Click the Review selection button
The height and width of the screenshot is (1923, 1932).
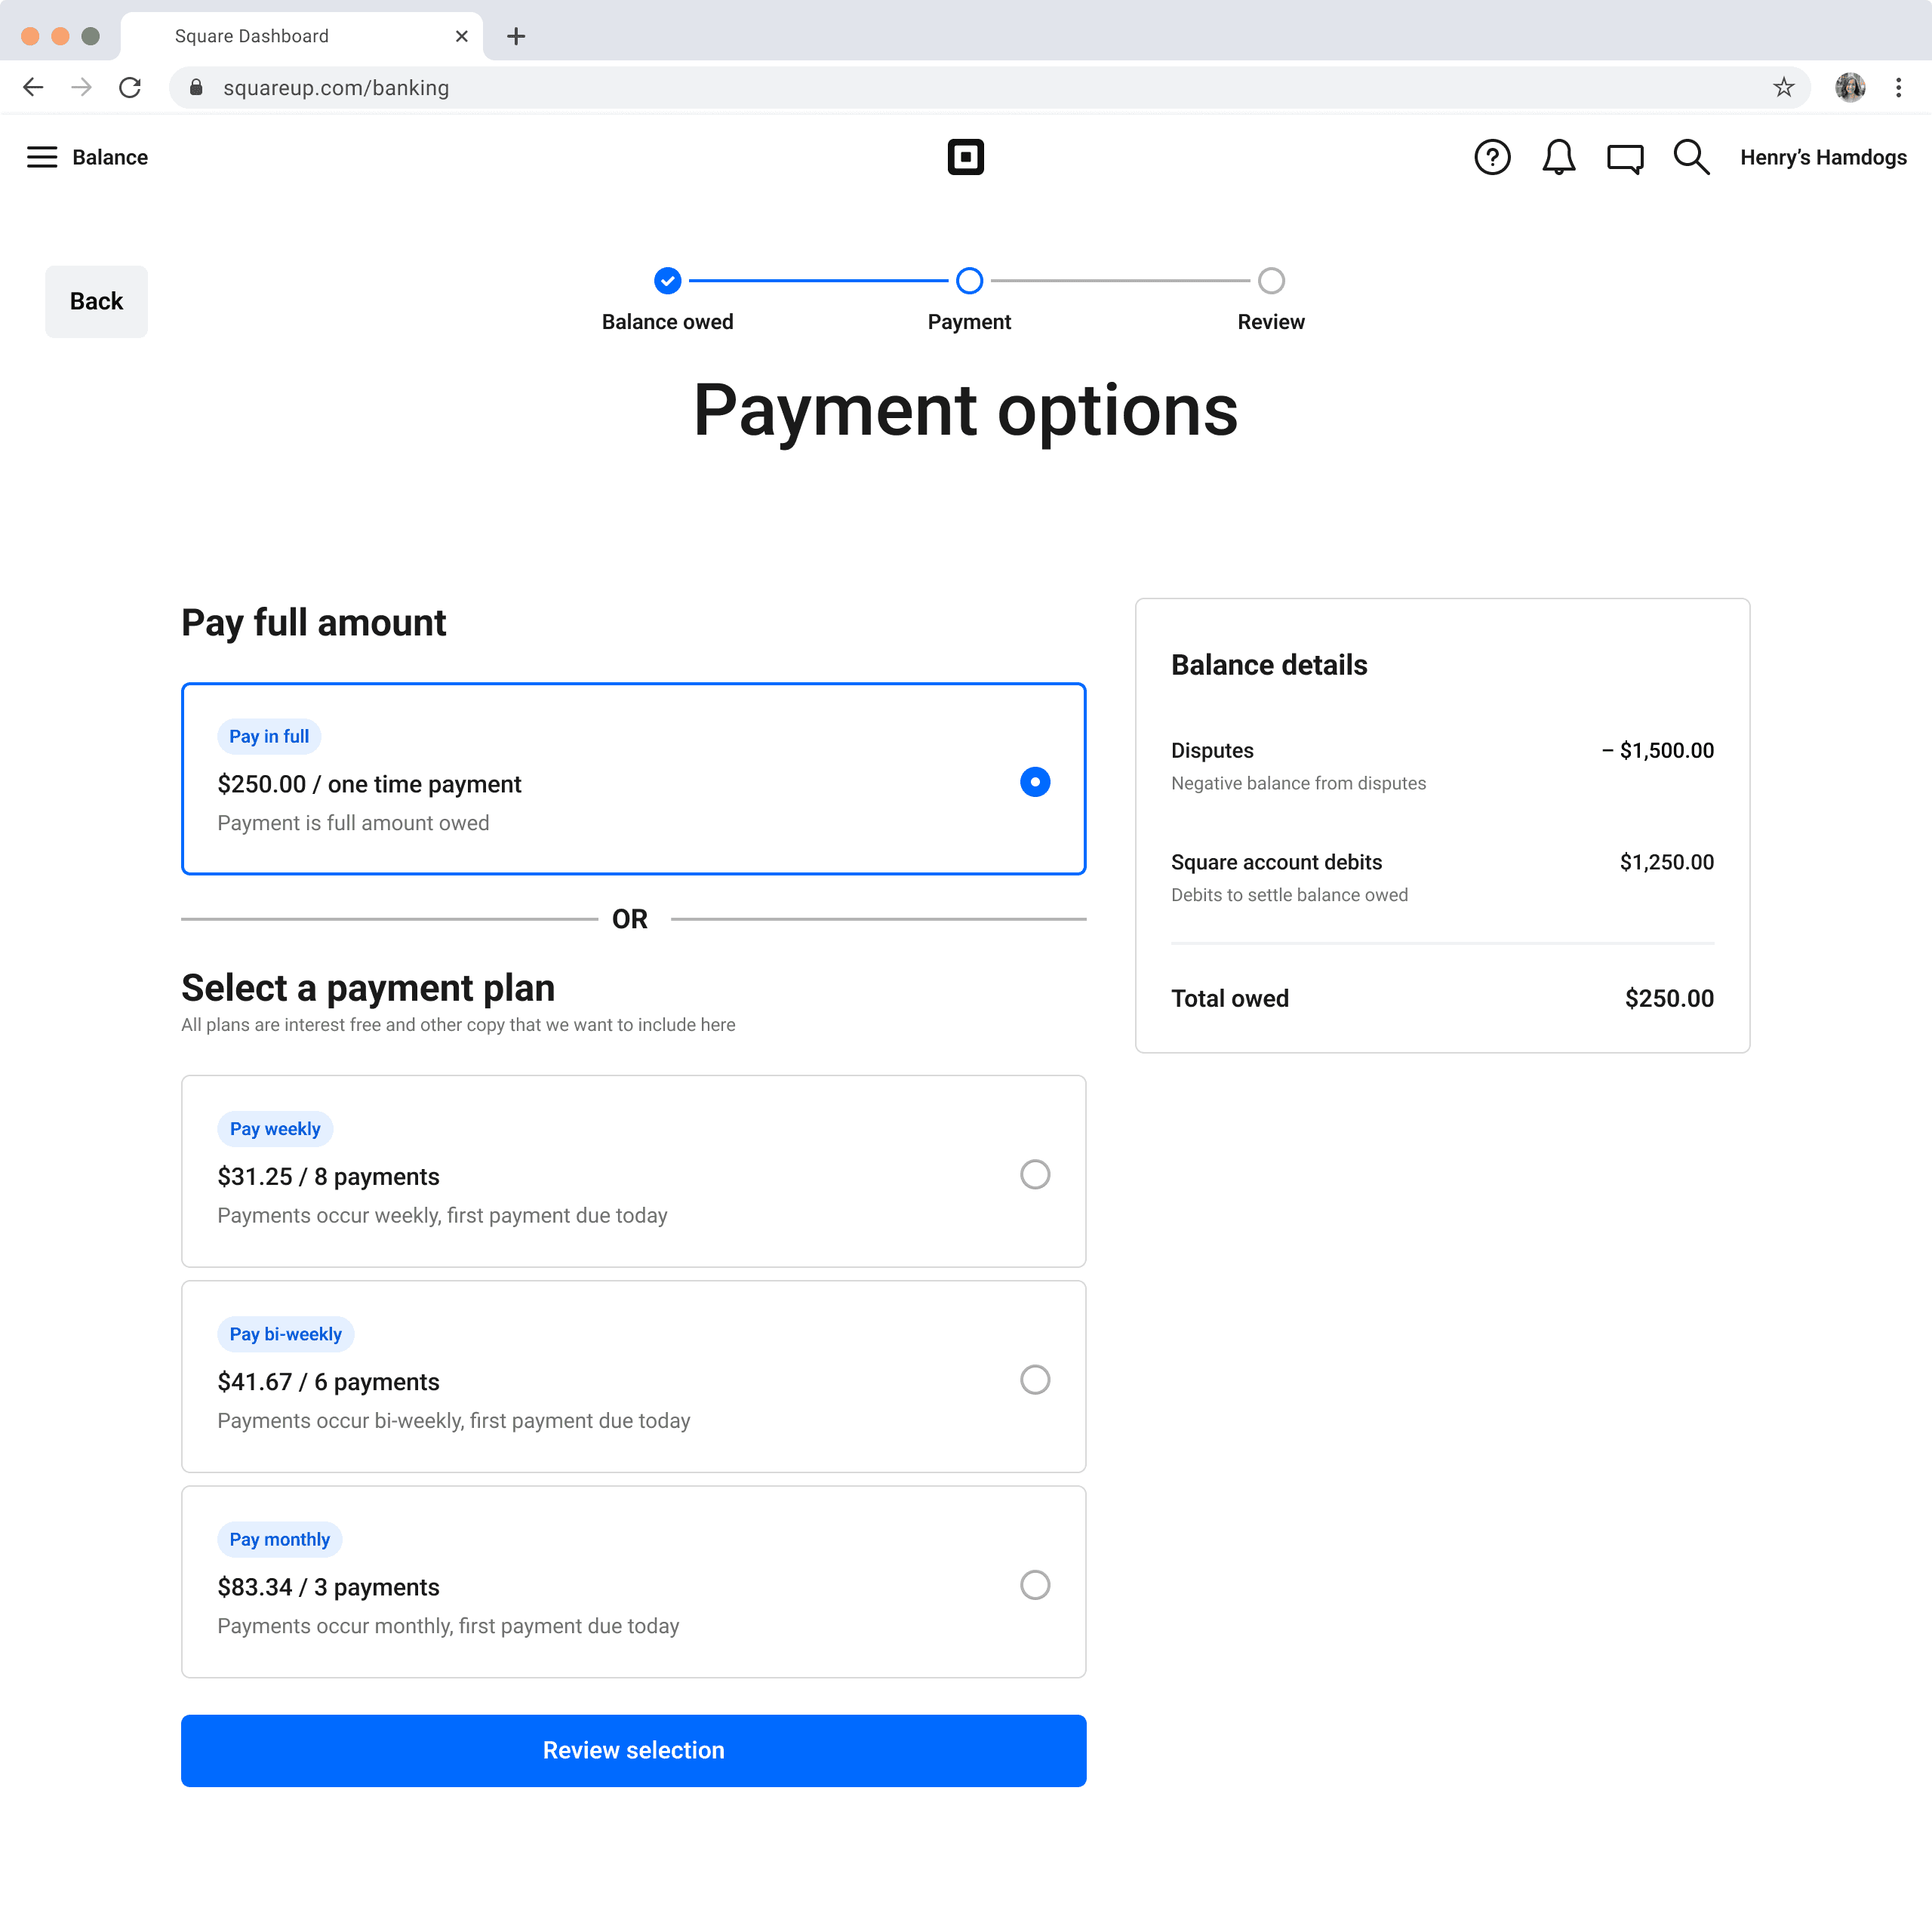click(633, 1750)
